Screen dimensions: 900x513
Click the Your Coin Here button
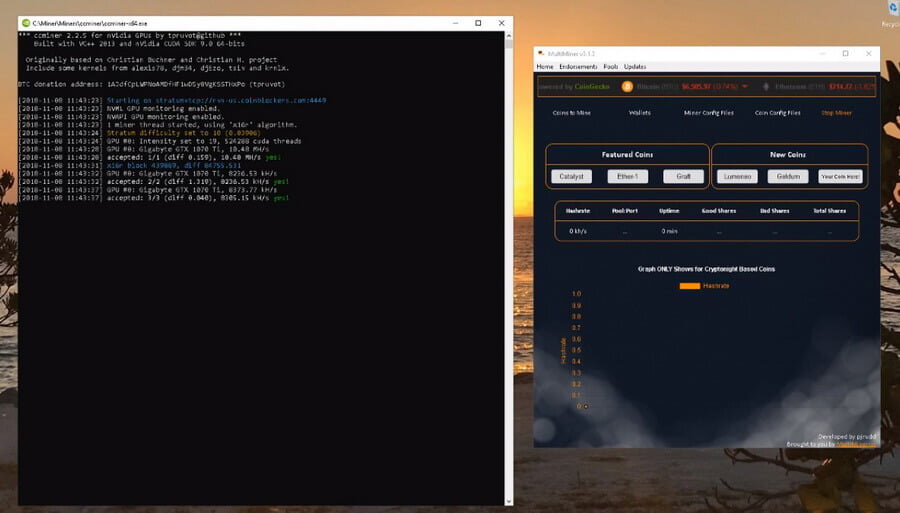point(840,176)
